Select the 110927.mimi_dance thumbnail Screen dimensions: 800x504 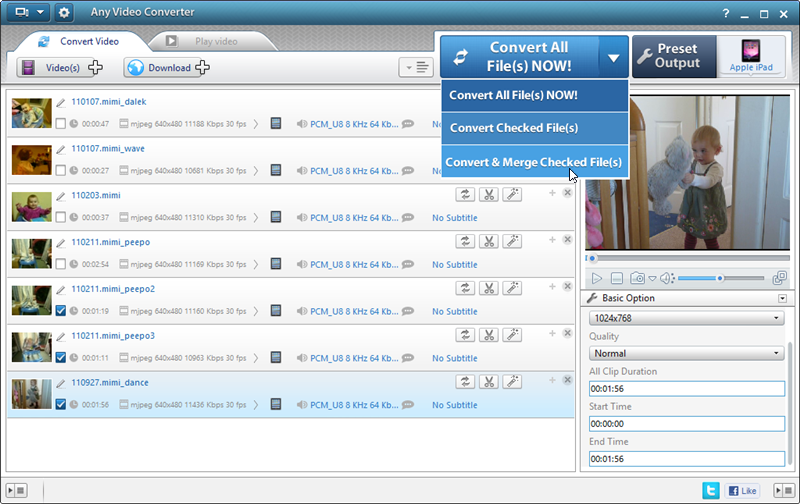click(32, 393)
